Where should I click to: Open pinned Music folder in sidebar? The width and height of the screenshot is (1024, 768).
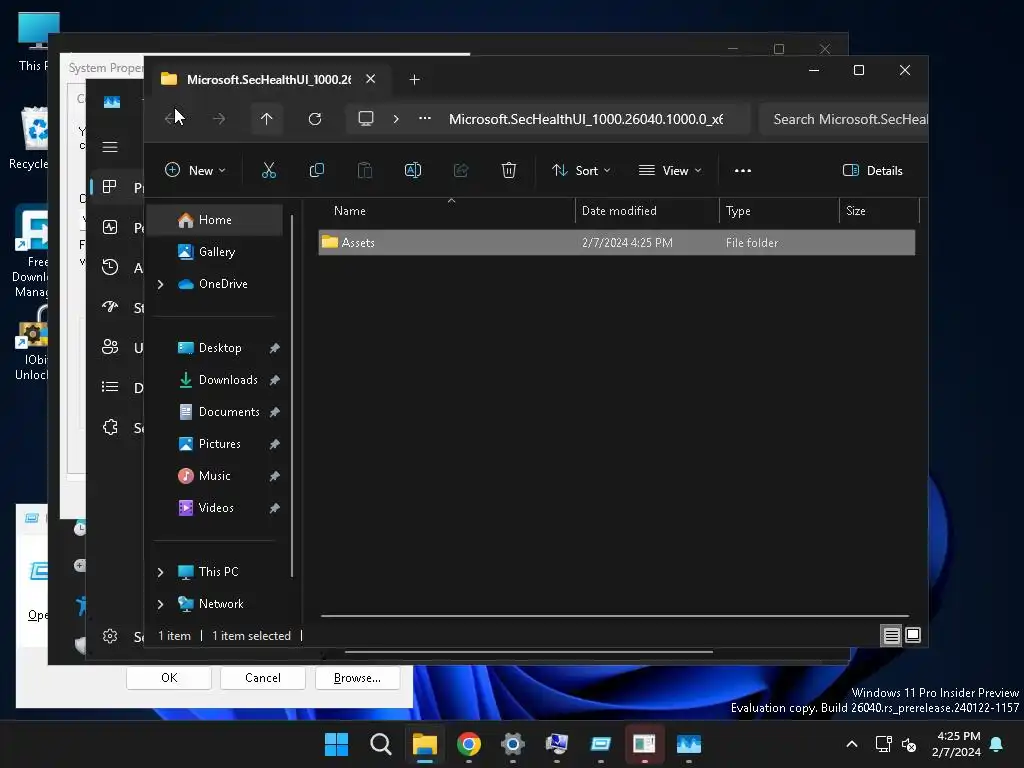(214, 476)
